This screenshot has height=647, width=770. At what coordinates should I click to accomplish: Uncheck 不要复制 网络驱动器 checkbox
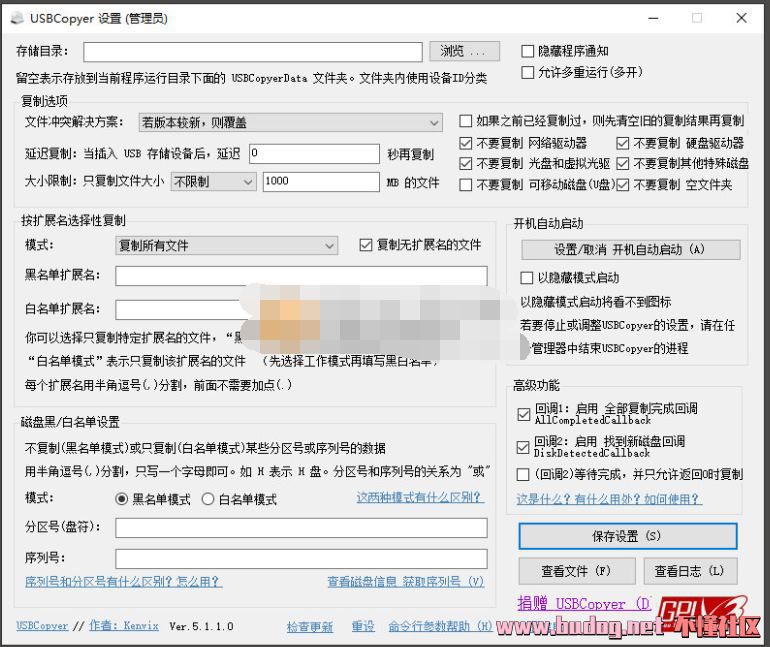pos(466,143)
